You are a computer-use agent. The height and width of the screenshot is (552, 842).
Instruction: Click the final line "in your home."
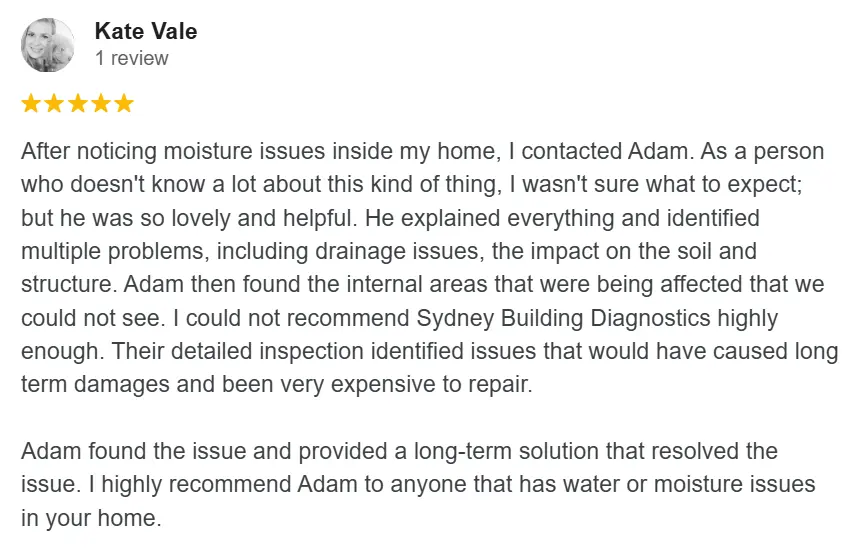90,518
